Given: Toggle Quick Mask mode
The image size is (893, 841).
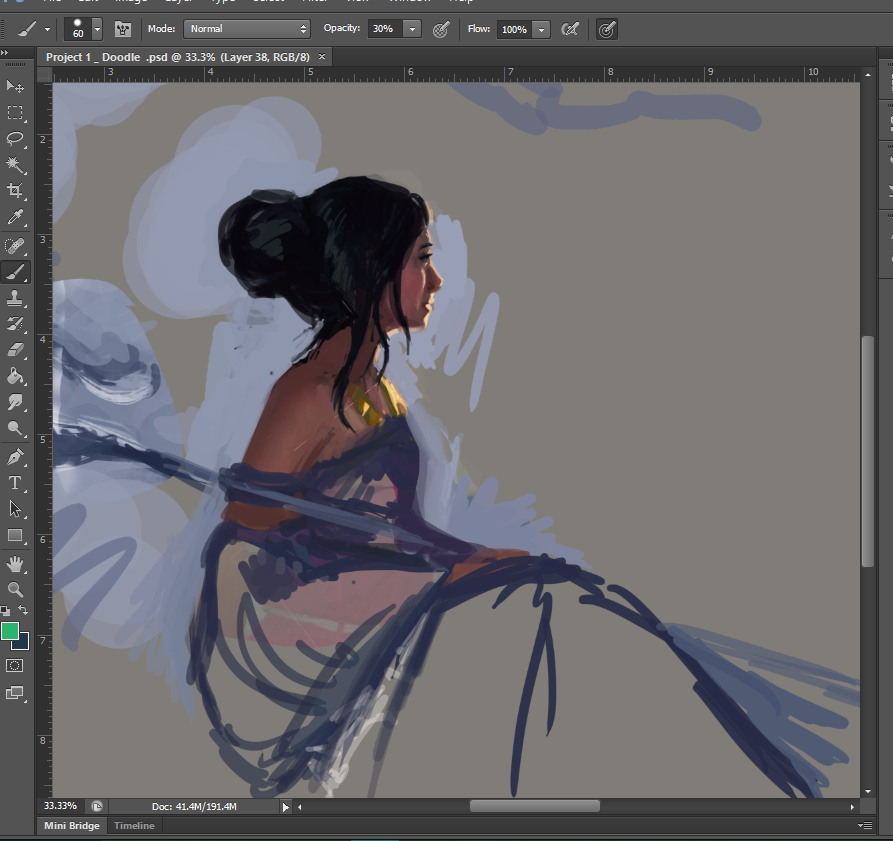Looking at the screenshot, I should click(15, 665).
